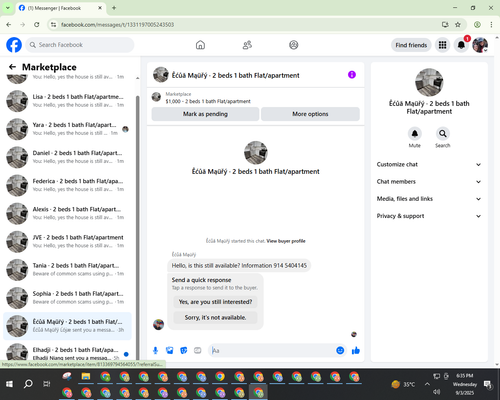Expand Media, files and links section
The image size is (500, 400).
(x=429, y=199)
